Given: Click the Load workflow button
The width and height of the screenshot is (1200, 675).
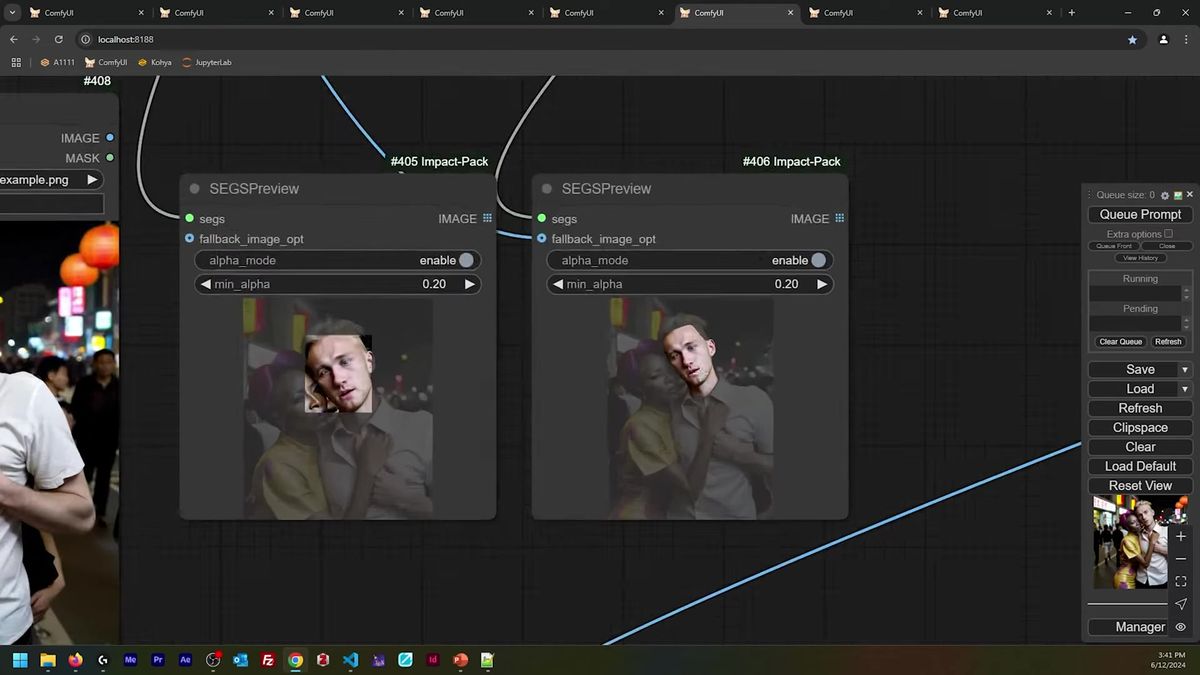Looking at the screenshot, I should pos(1133,389).
